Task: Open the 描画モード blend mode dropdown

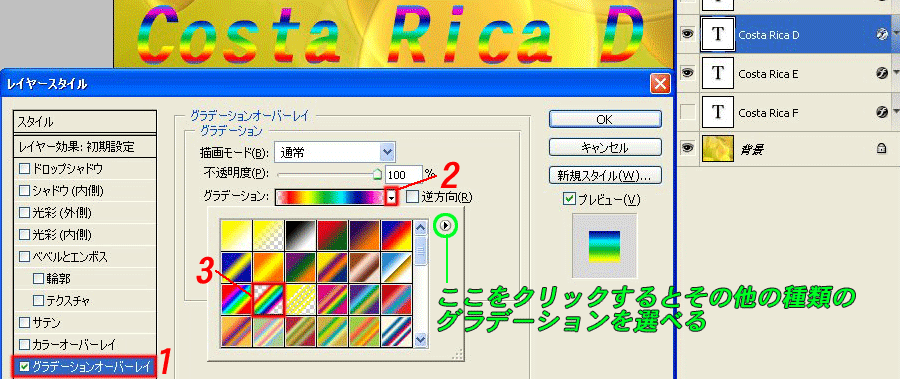Action: (x=335, y=152)
